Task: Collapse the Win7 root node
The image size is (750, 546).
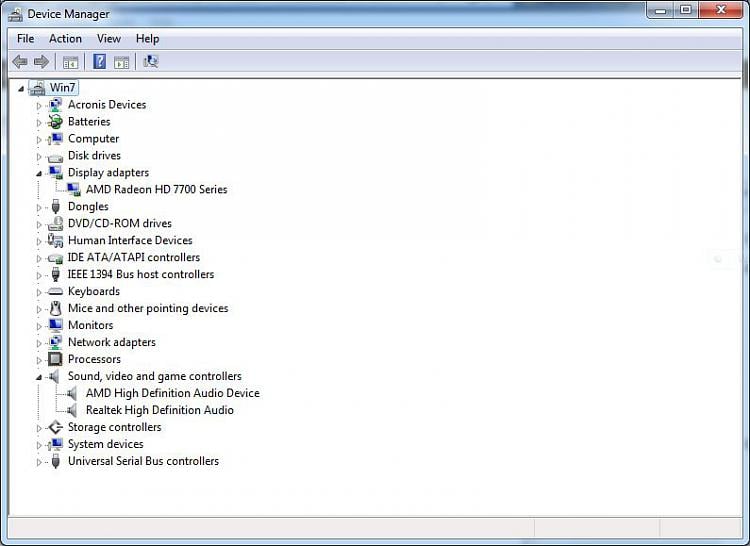Action: click(21, 89)
